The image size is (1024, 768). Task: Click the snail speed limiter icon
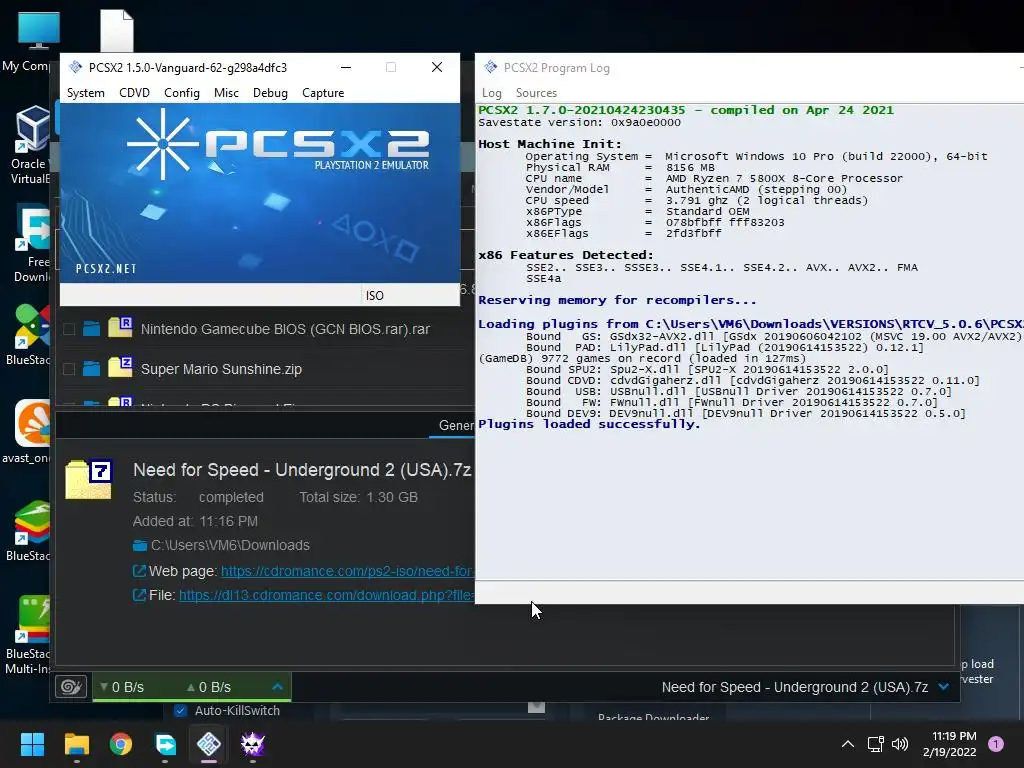(x=71, y=687)
